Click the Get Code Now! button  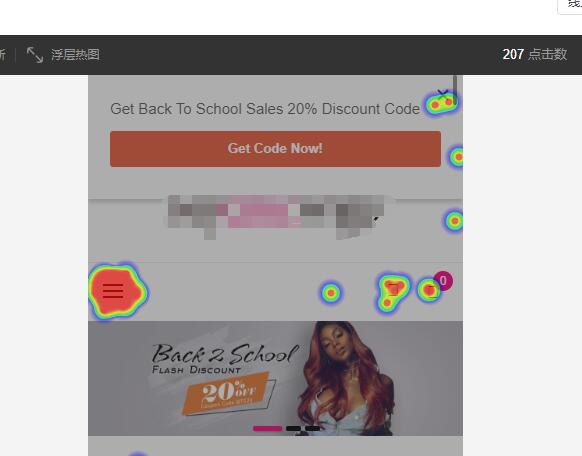tap(275, 149)
